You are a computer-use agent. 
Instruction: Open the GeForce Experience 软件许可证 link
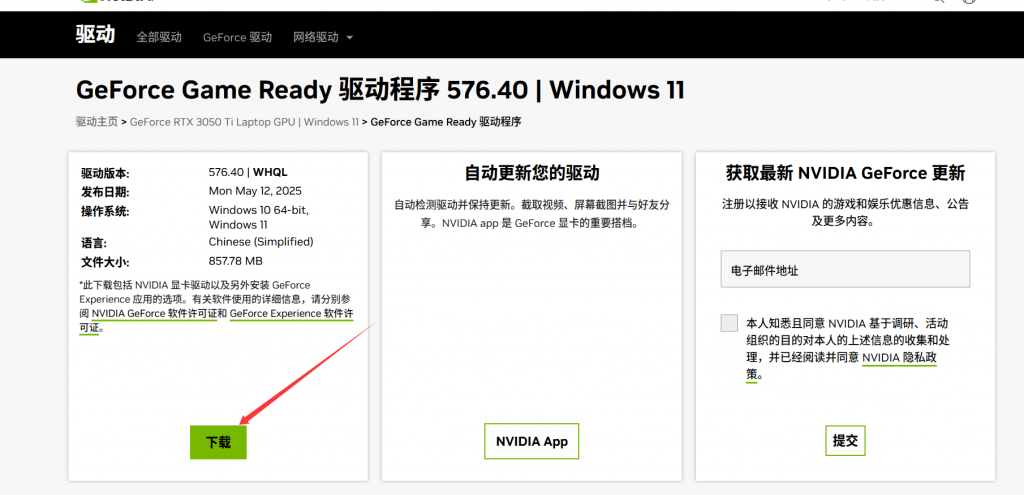291,313
